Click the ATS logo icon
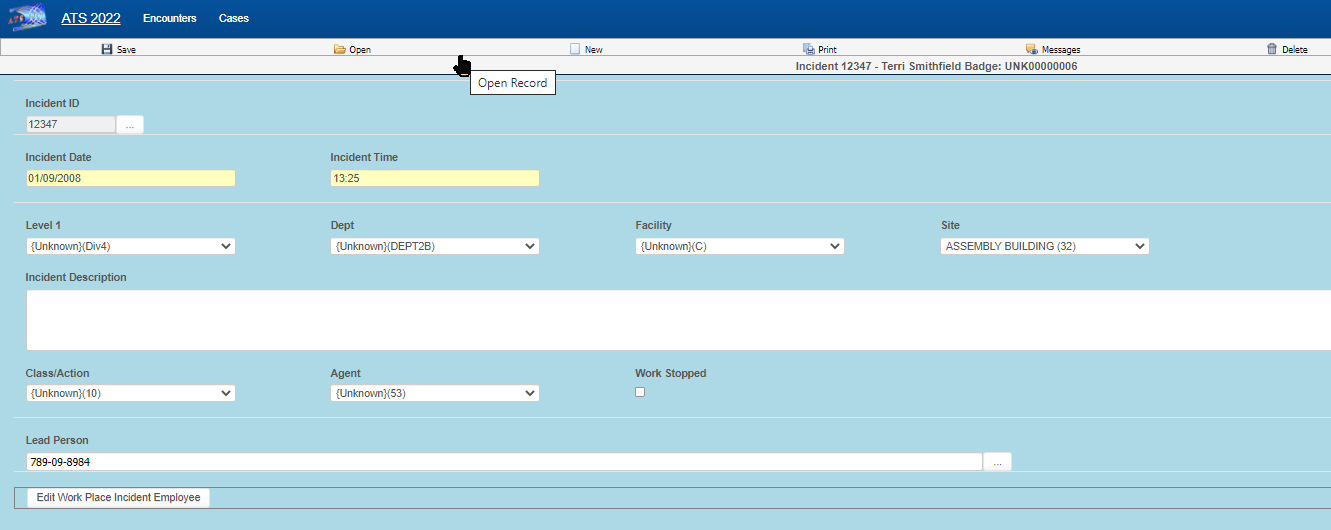 [x=28, y=18]
